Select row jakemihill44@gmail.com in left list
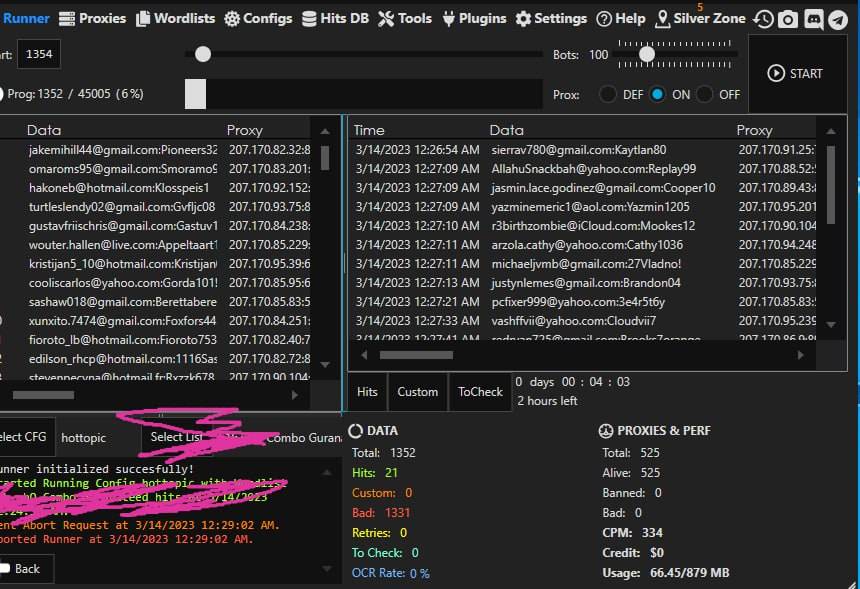860x589 pixels. [x=156, y=150]
